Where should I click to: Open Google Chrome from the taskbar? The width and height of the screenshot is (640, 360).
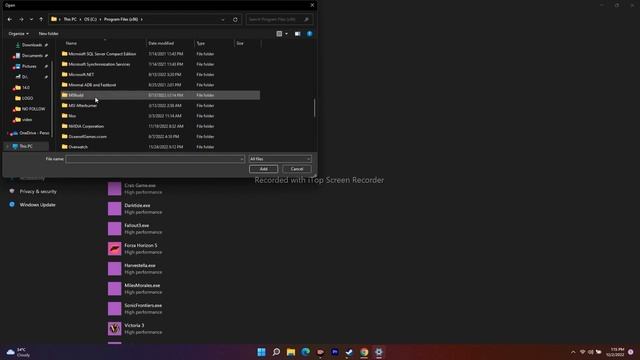(x=364, y=352)
